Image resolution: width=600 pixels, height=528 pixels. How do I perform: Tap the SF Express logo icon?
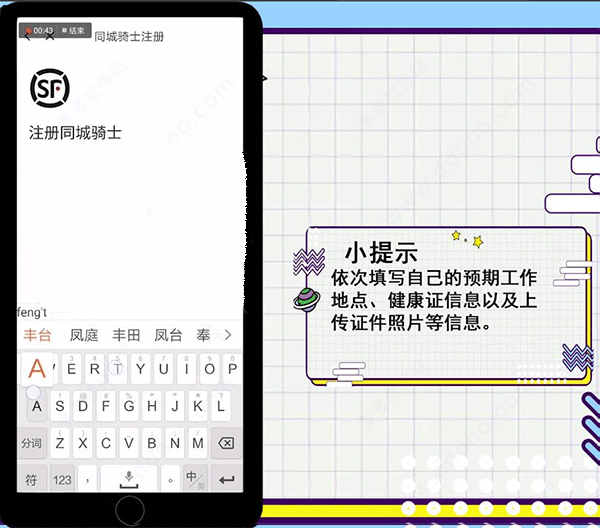[50, 90]
